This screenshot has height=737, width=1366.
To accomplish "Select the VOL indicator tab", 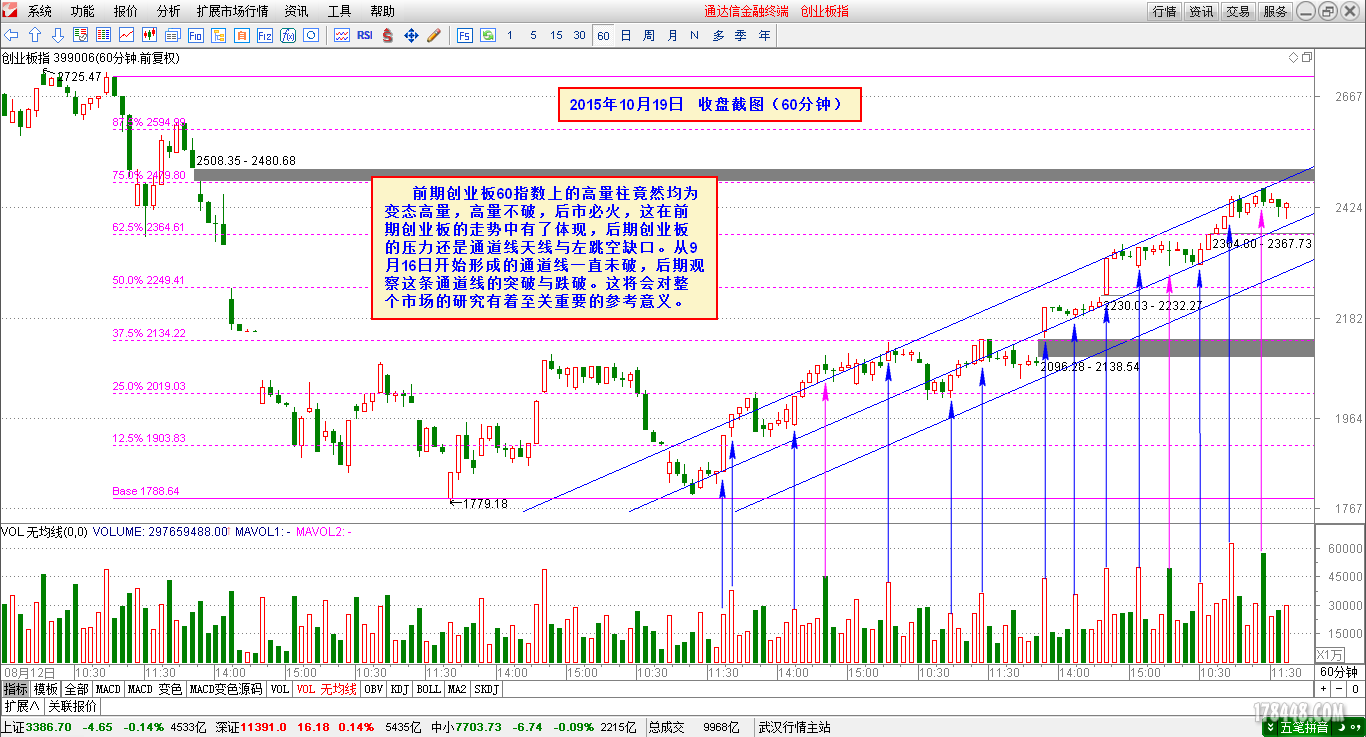I will (x=279, y=689).
